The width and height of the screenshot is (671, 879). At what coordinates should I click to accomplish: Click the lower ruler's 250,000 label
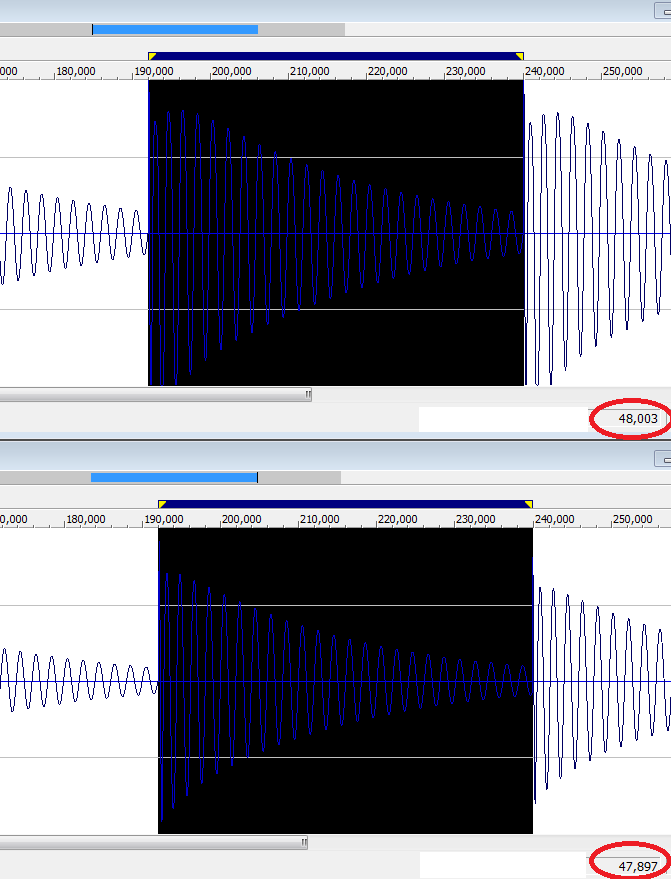(632, 519)
